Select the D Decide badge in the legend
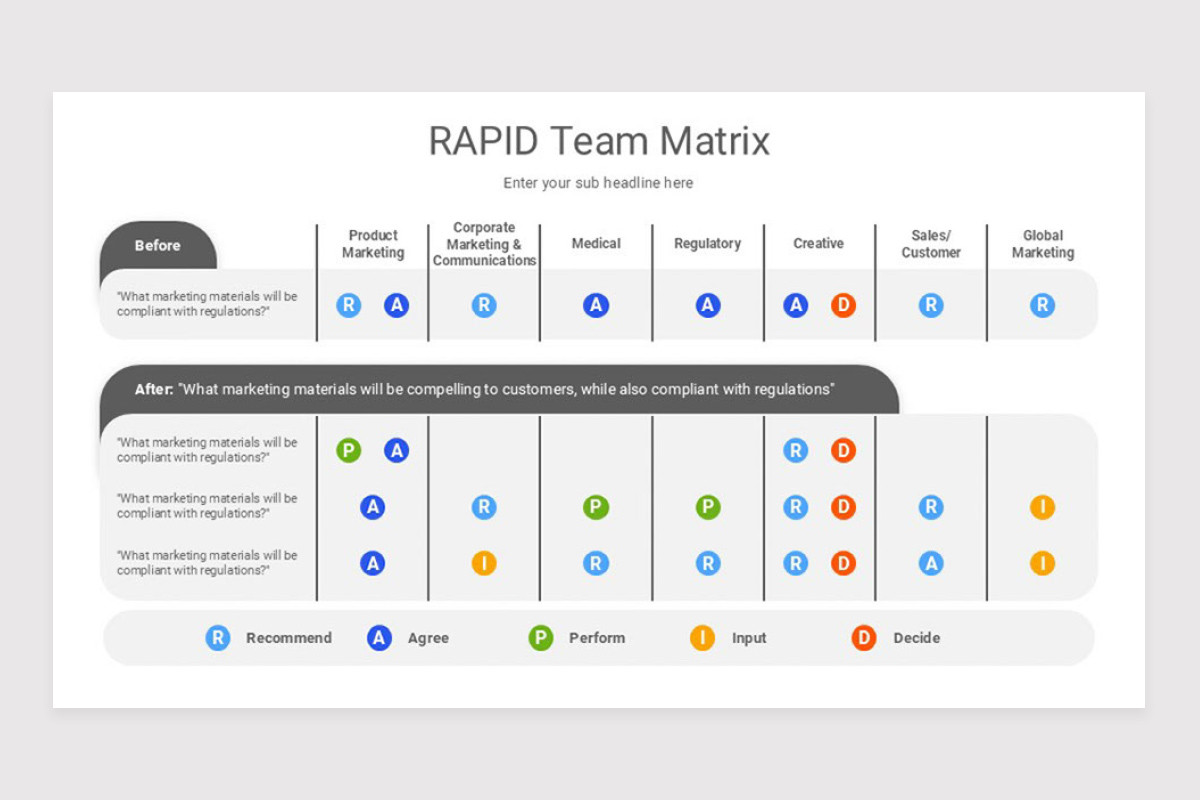Viewport: 1200px width, 800px height. [862, 638]
